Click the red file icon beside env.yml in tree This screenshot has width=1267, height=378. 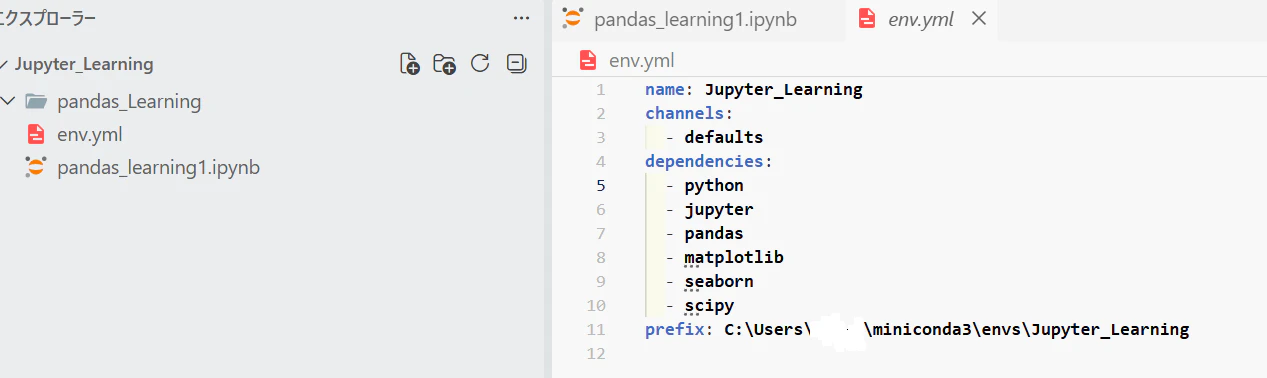tap(36, 134)
